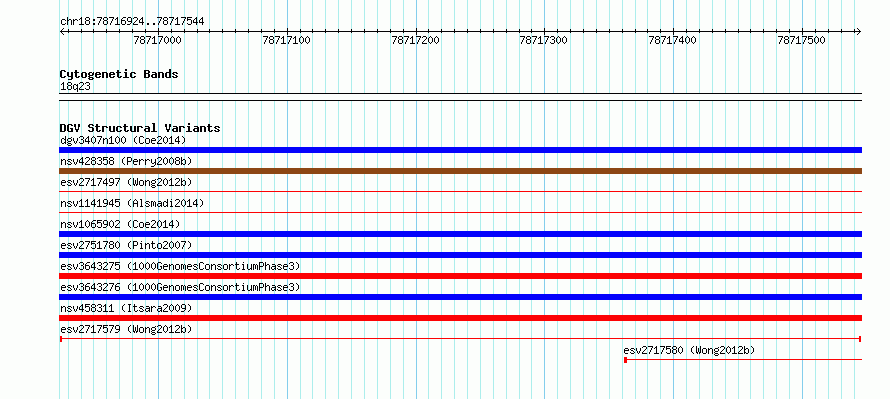Click the chr18:78716924..78717544 region label

pyautogui.click(x=132, y=22)
